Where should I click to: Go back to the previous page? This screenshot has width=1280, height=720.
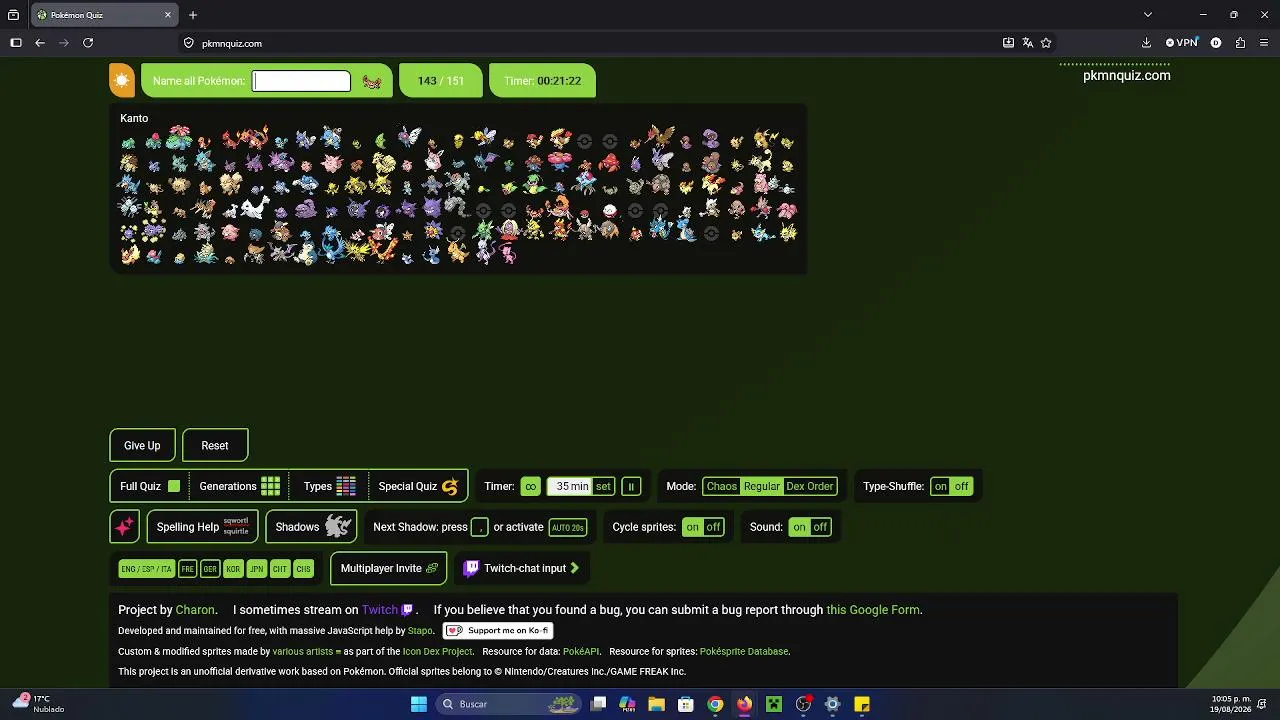coord(40,43)
